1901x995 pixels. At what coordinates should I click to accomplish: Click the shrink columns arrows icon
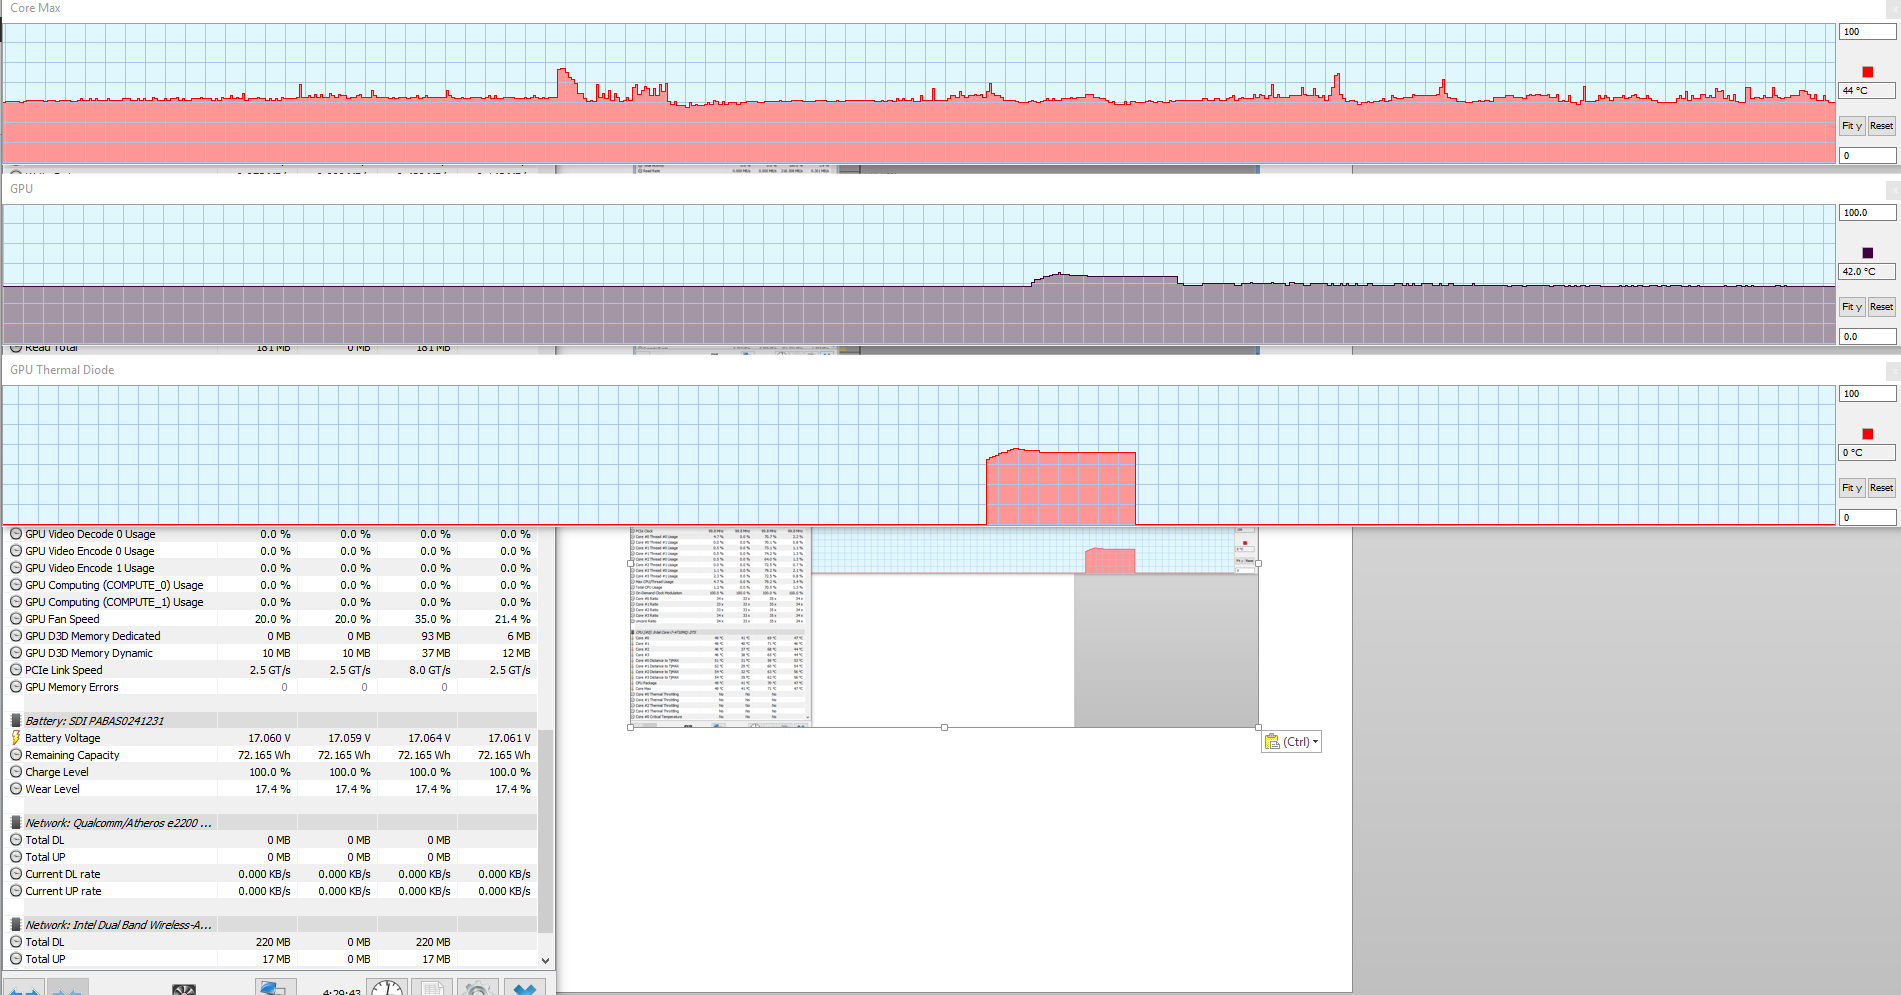tap(68, 988)
